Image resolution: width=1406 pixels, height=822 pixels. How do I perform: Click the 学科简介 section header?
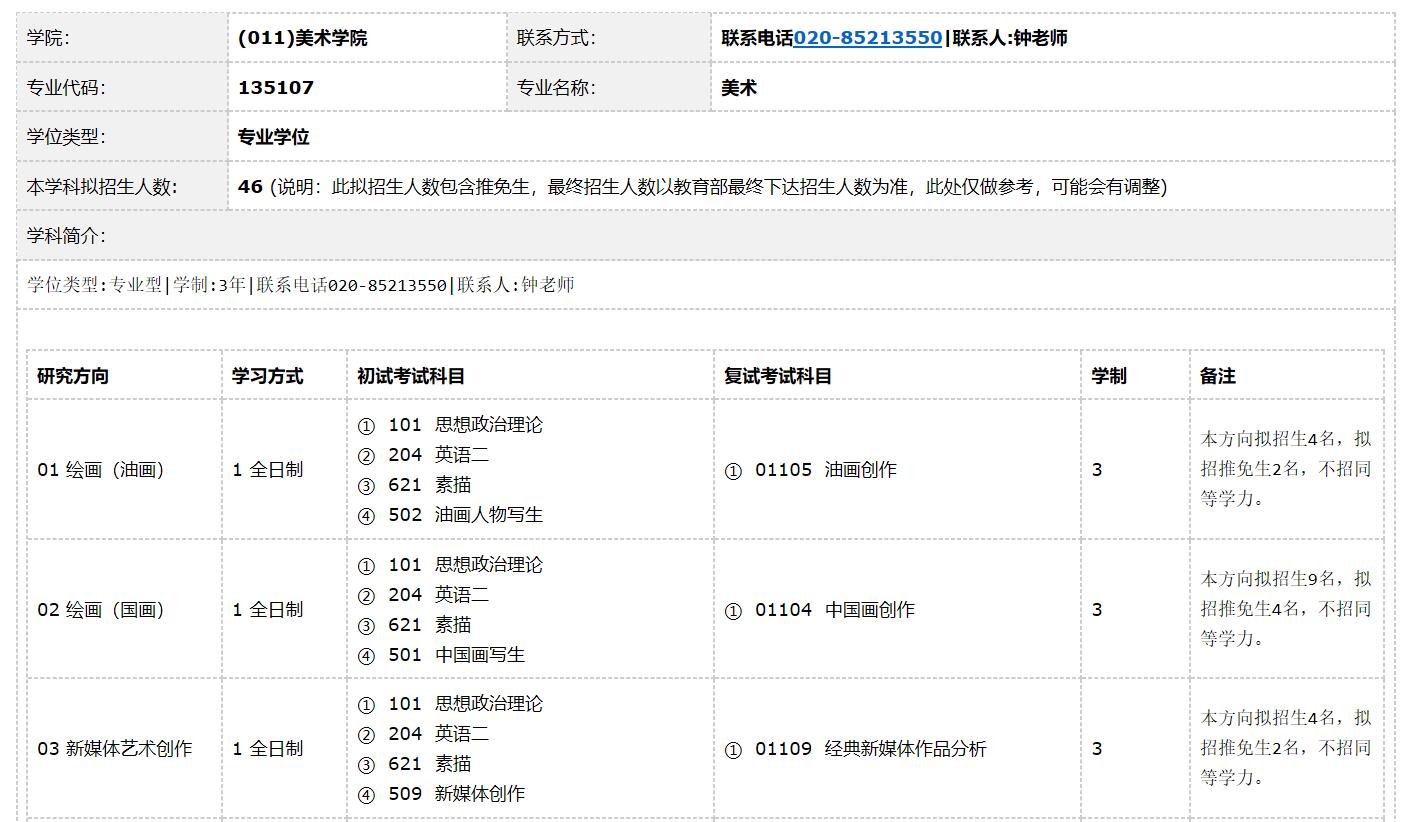click(x=66, y=236)
